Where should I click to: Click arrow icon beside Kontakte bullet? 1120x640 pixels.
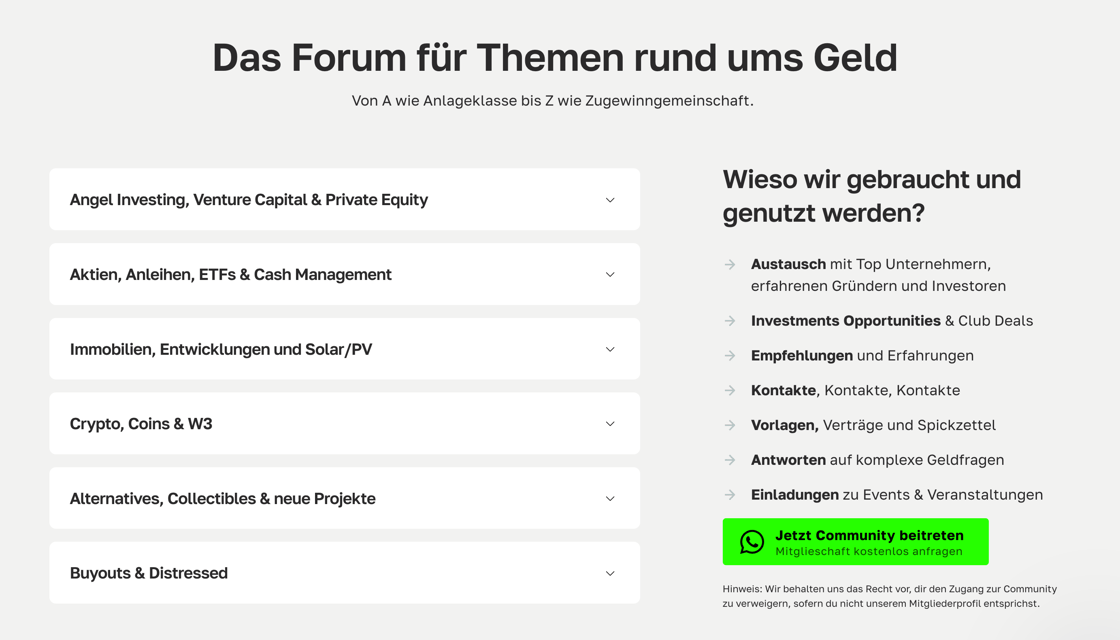click(x=730, y=391)
